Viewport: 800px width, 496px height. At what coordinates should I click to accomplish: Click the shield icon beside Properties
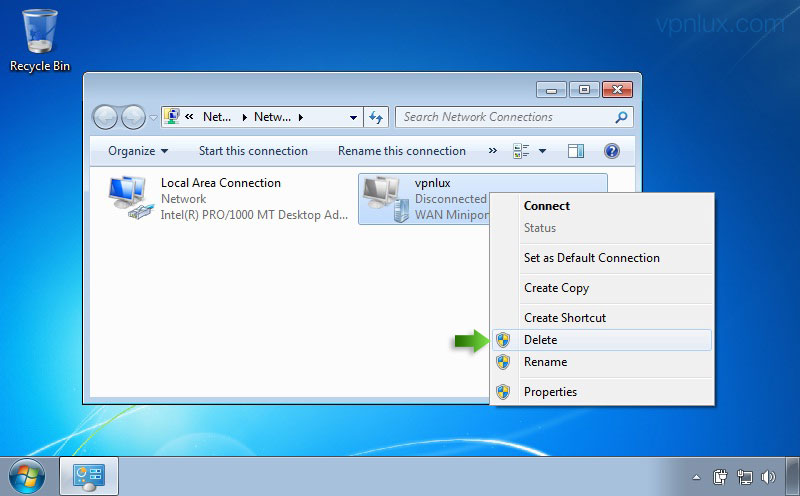click(503, 392)
